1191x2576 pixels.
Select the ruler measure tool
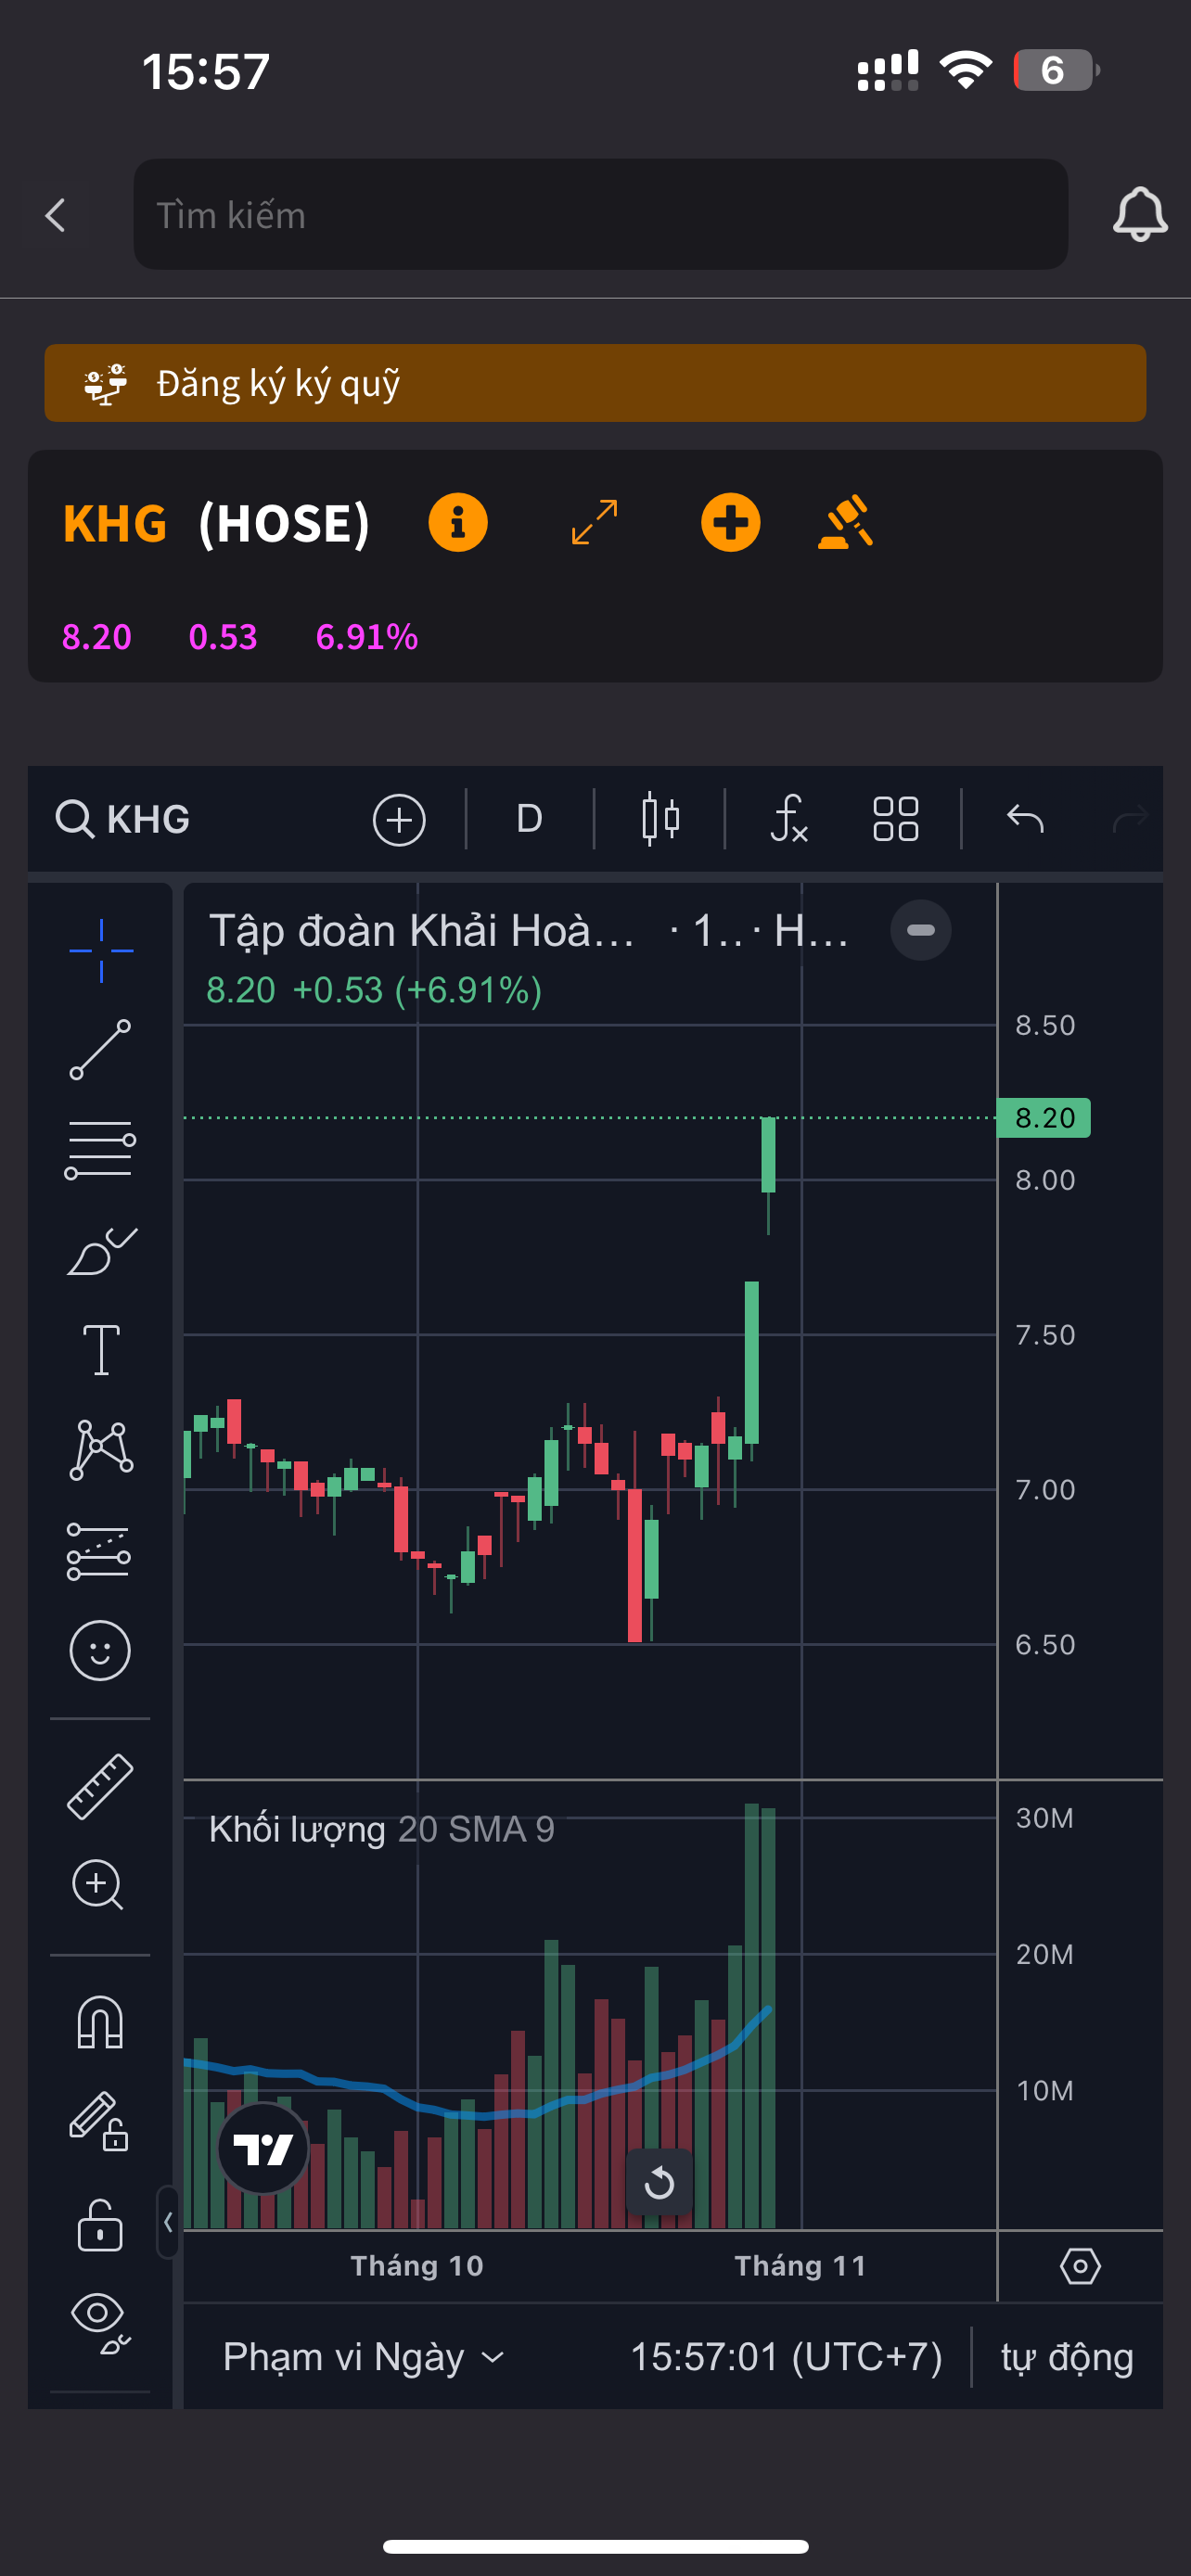(100, 1786)
